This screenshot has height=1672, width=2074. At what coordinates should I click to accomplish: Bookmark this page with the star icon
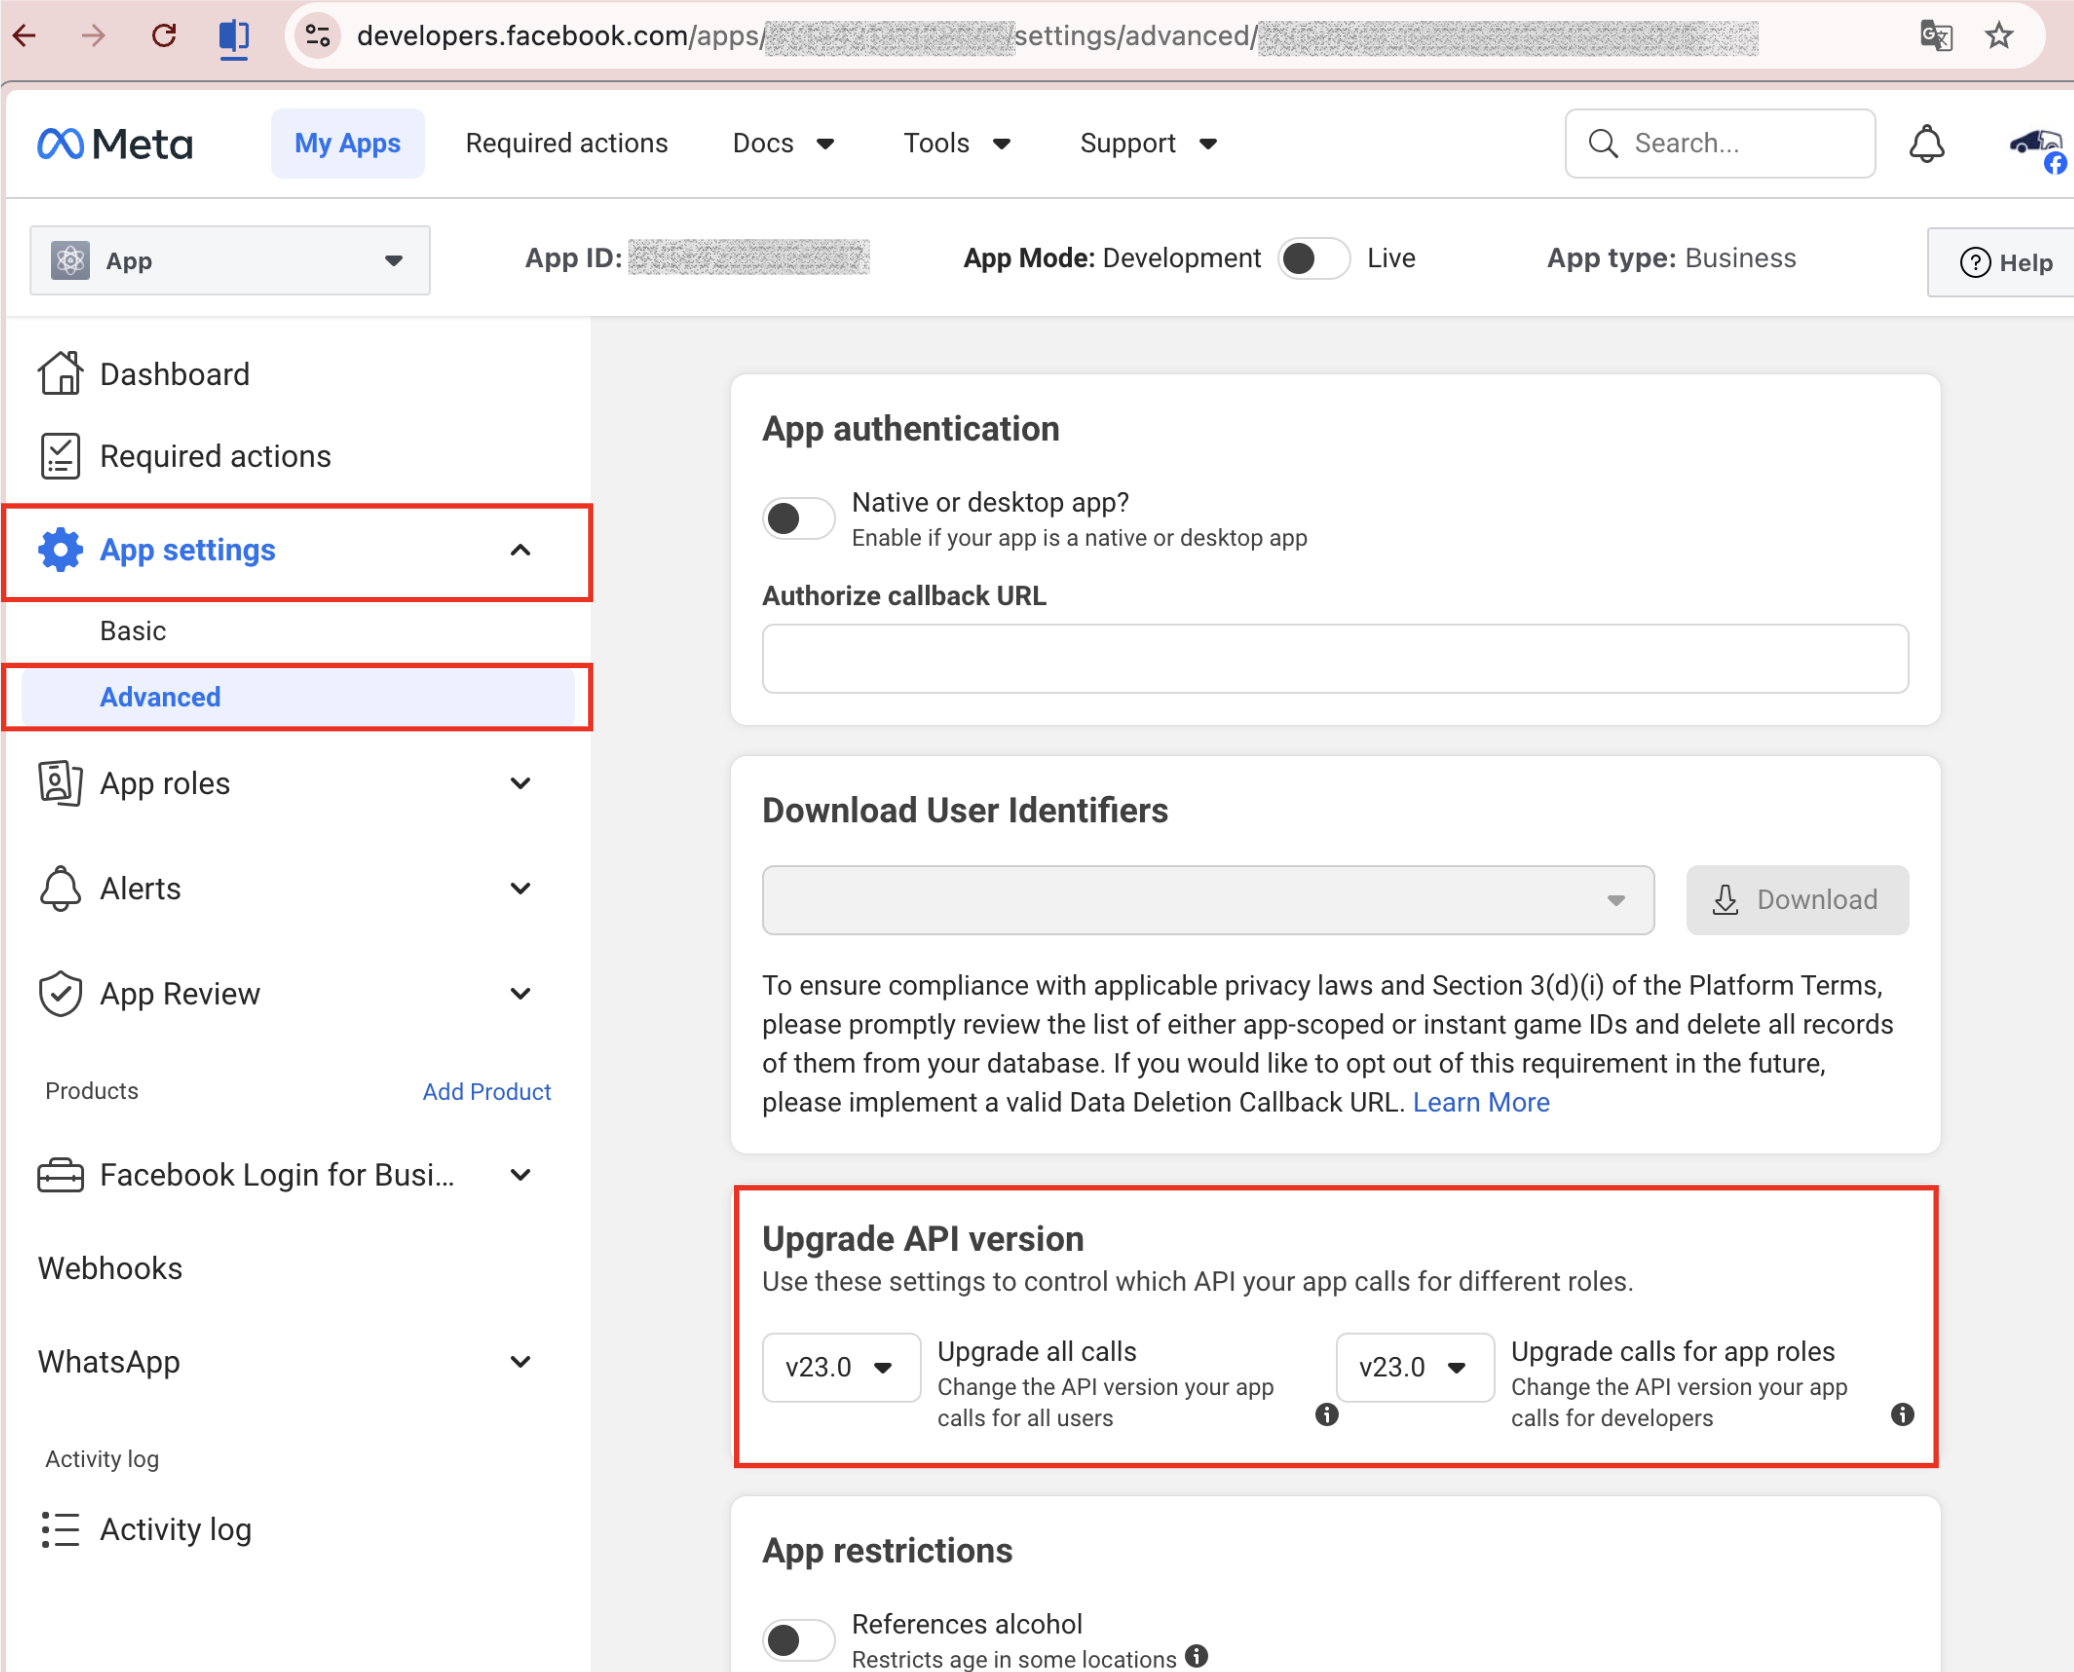[x=1999, y=36]
